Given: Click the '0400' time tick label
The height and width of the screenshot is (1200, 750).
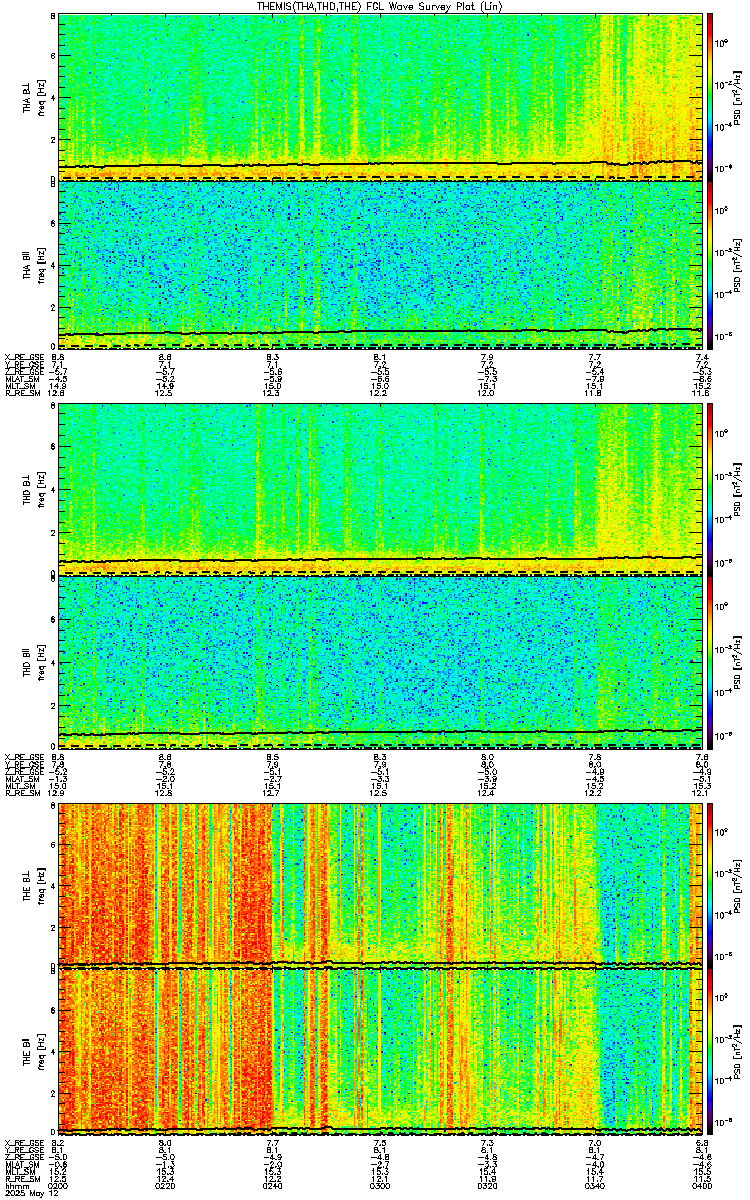Looking at the screenshot, I should [x=701, y=1184].
